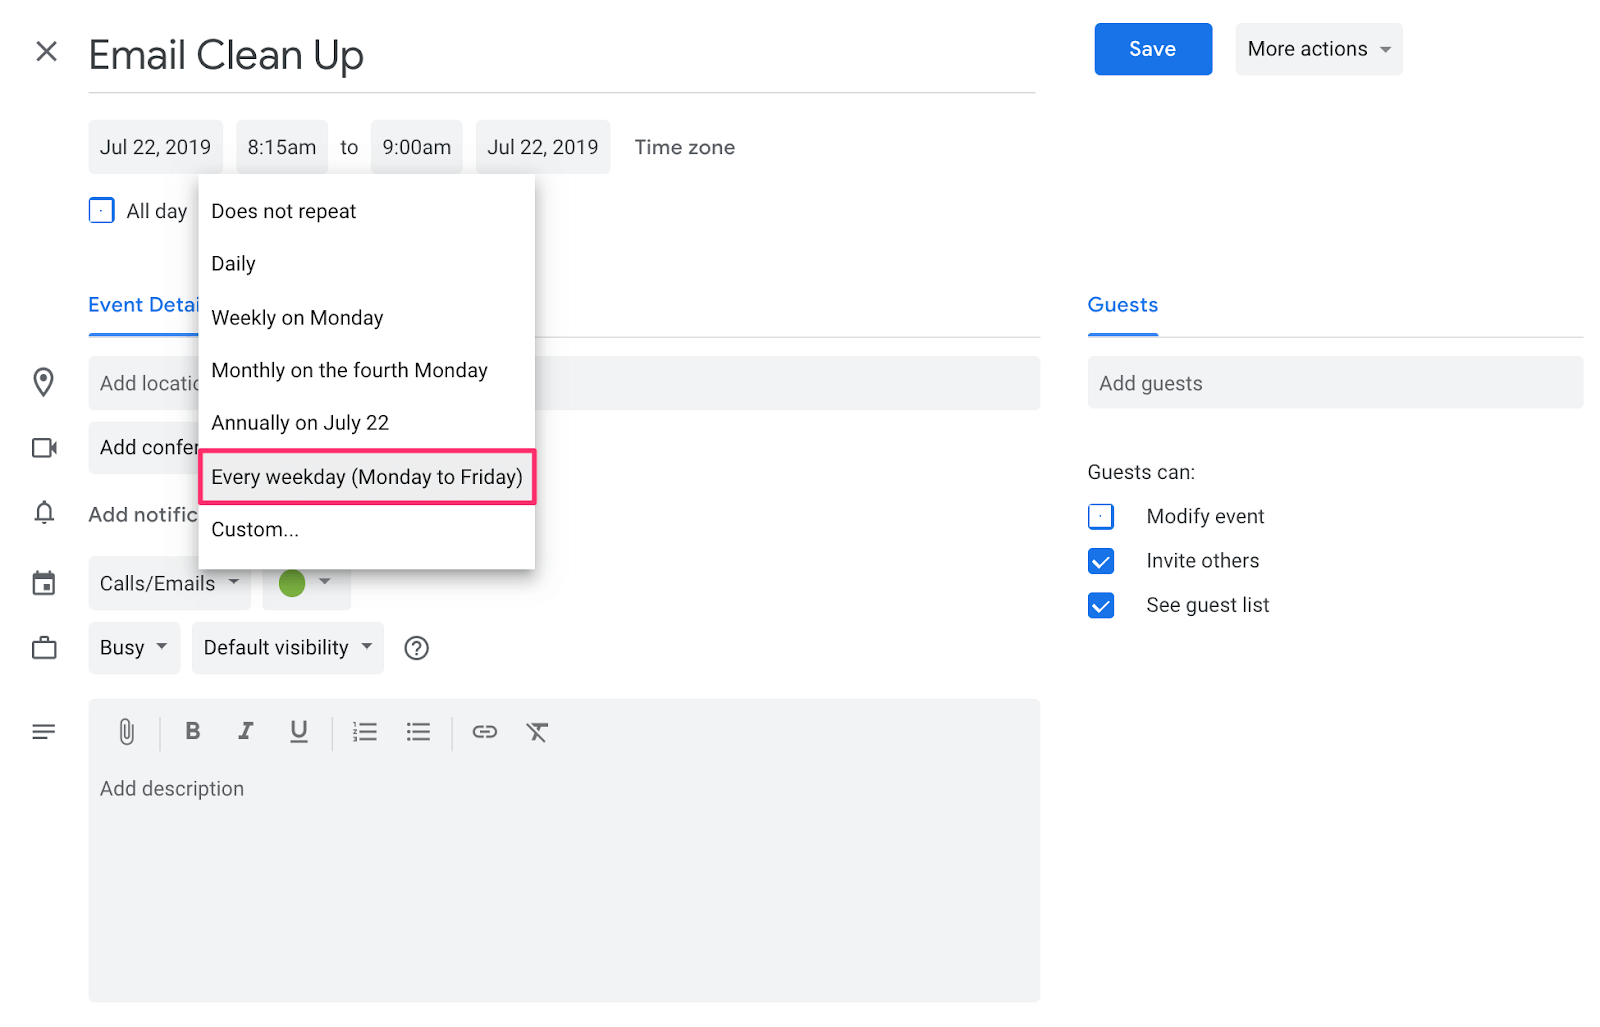Open the Default visibility dropdown
1600x1027 pixels.
[x=287, y=648]
